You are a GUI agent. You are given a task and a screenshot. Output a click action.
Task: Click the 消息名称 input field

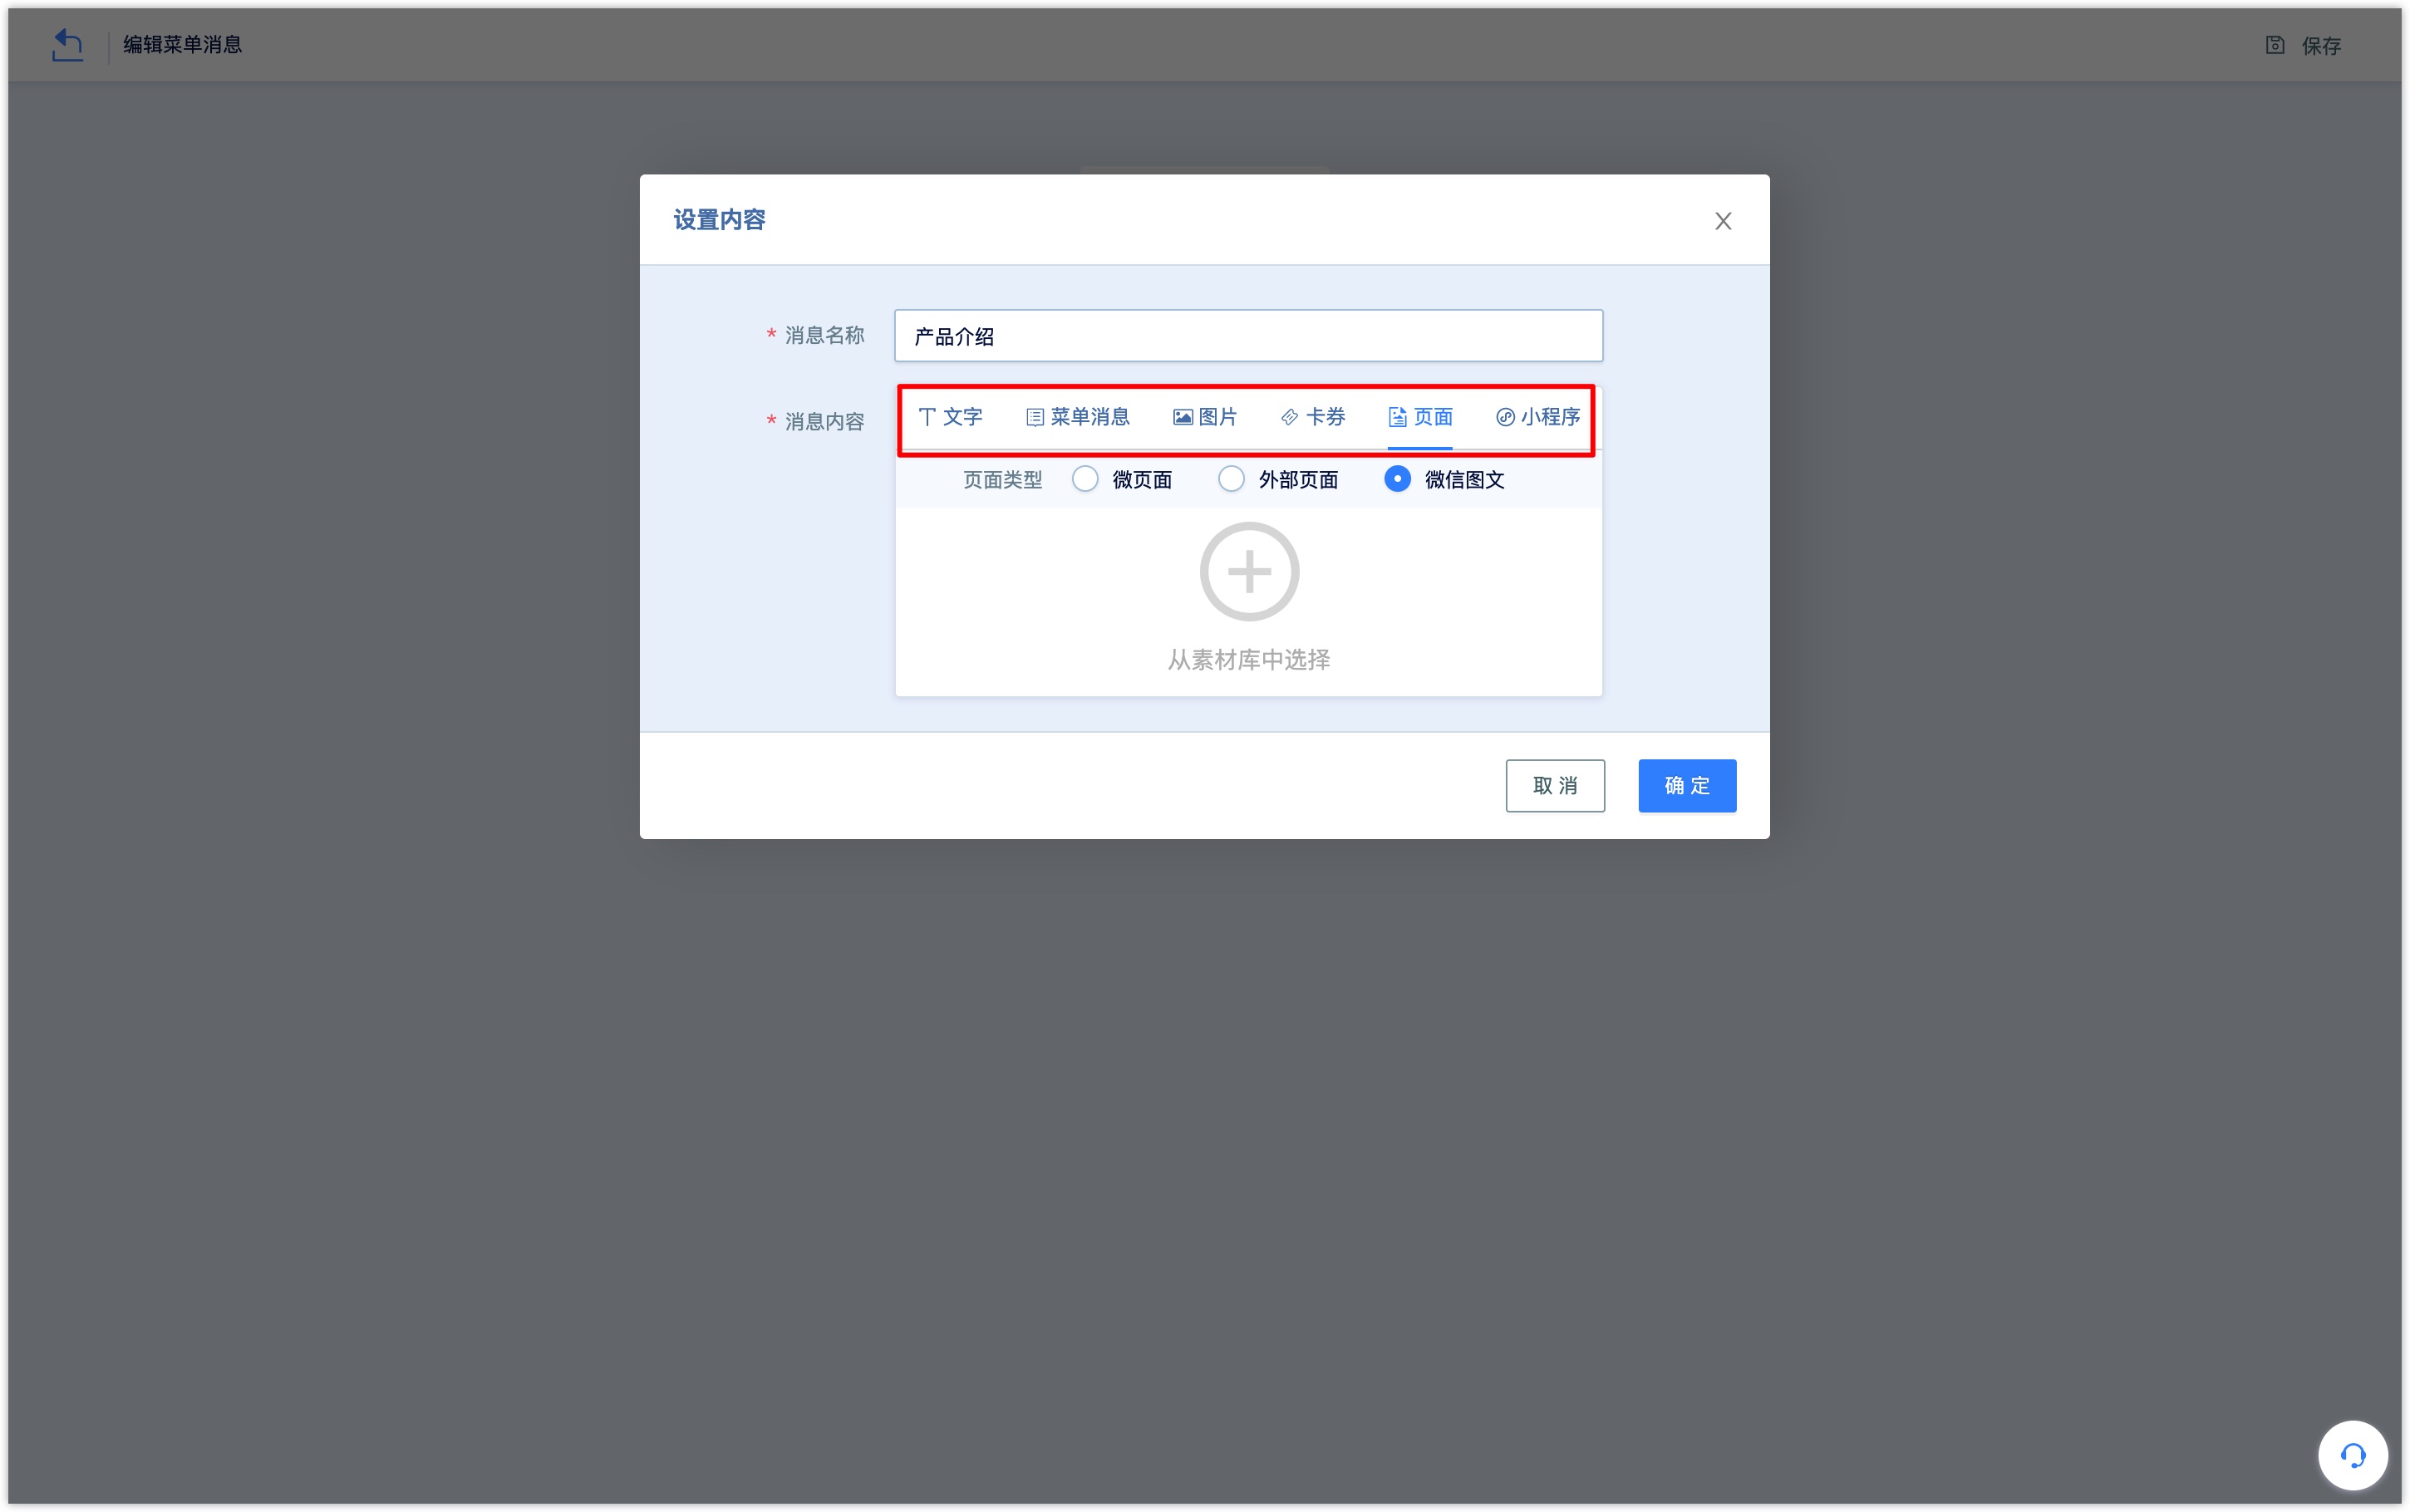pos(1248,336)
